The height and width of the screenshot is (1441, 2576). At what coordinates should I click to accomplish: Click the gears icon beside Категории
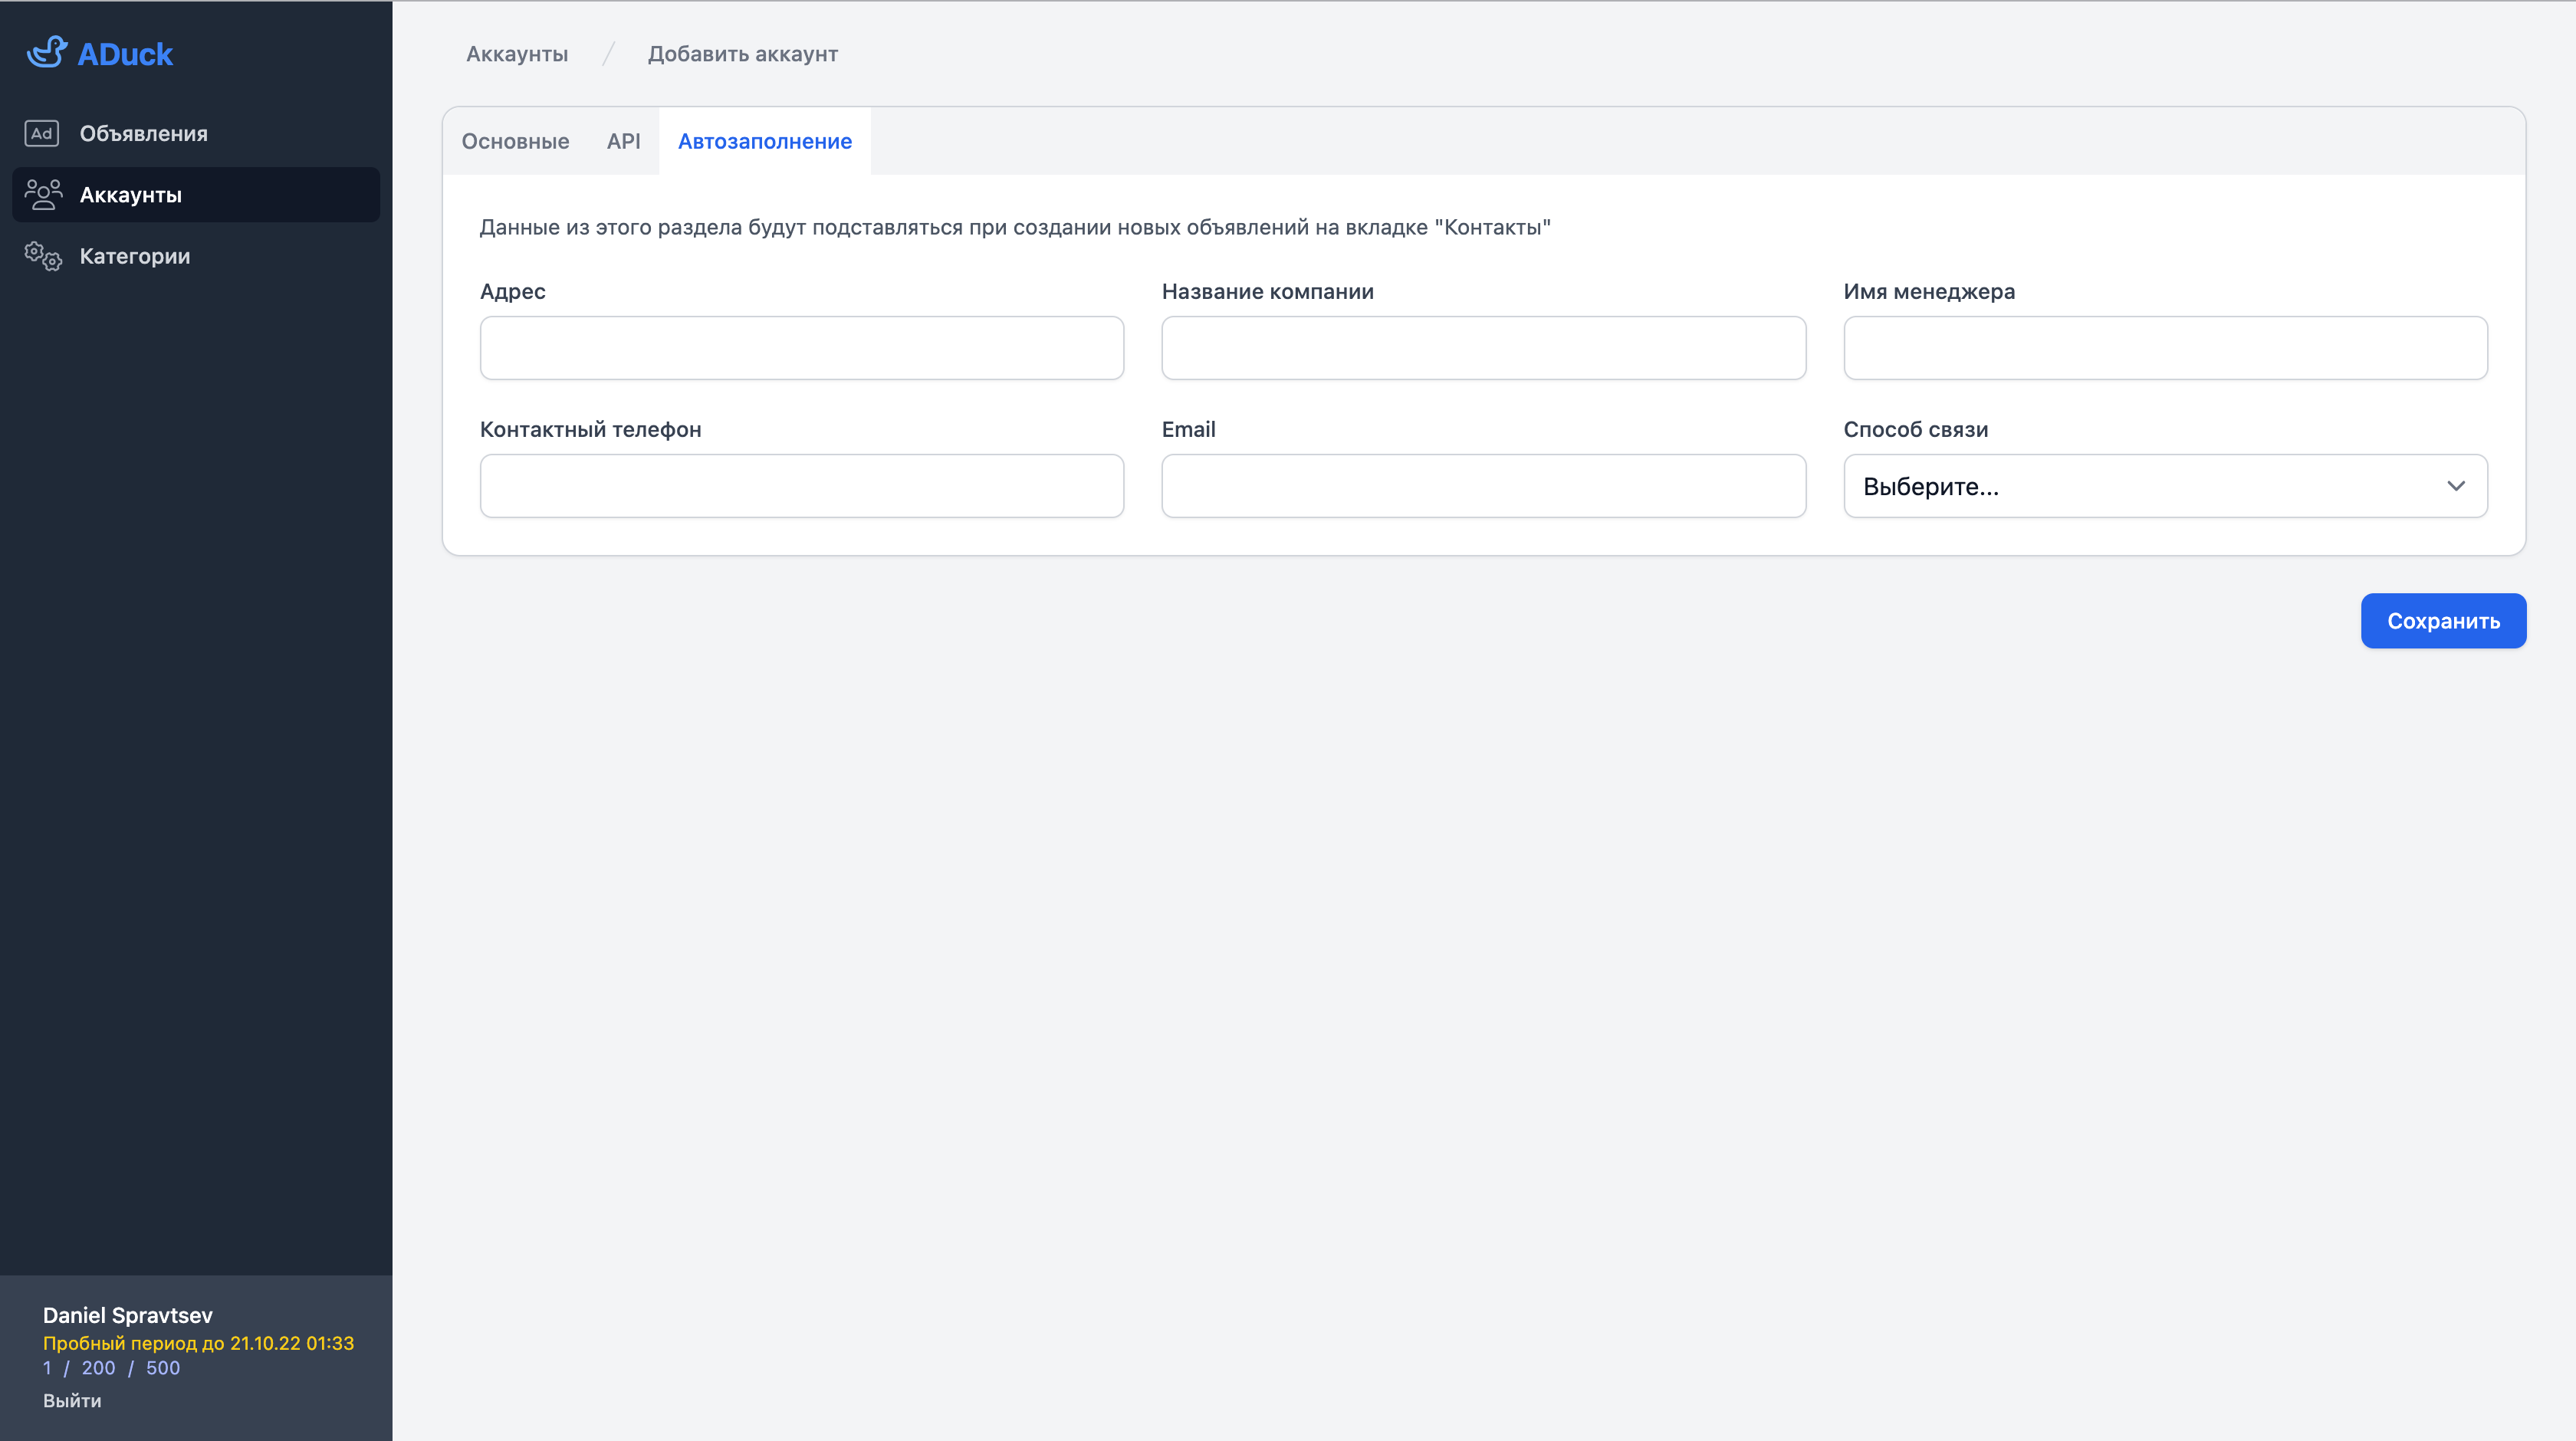click(43, 256)
